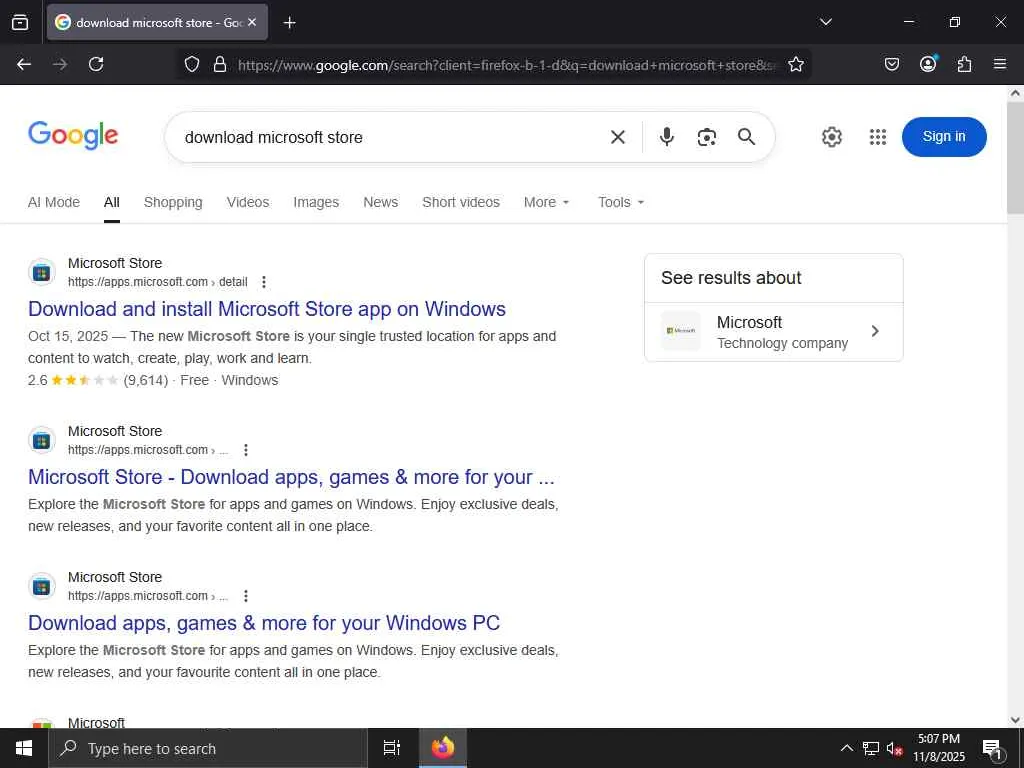The height and width of the screenshot is (768, 1024).
Task: Go back to the previous page
Action: click(24, 64)
